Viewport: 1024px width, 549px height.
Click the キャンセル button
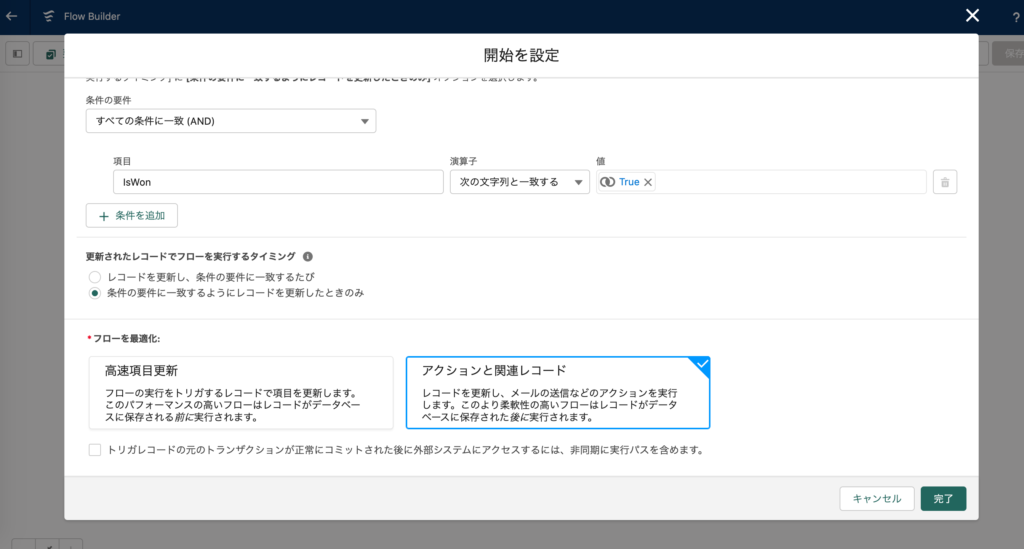tap(877, 498)
